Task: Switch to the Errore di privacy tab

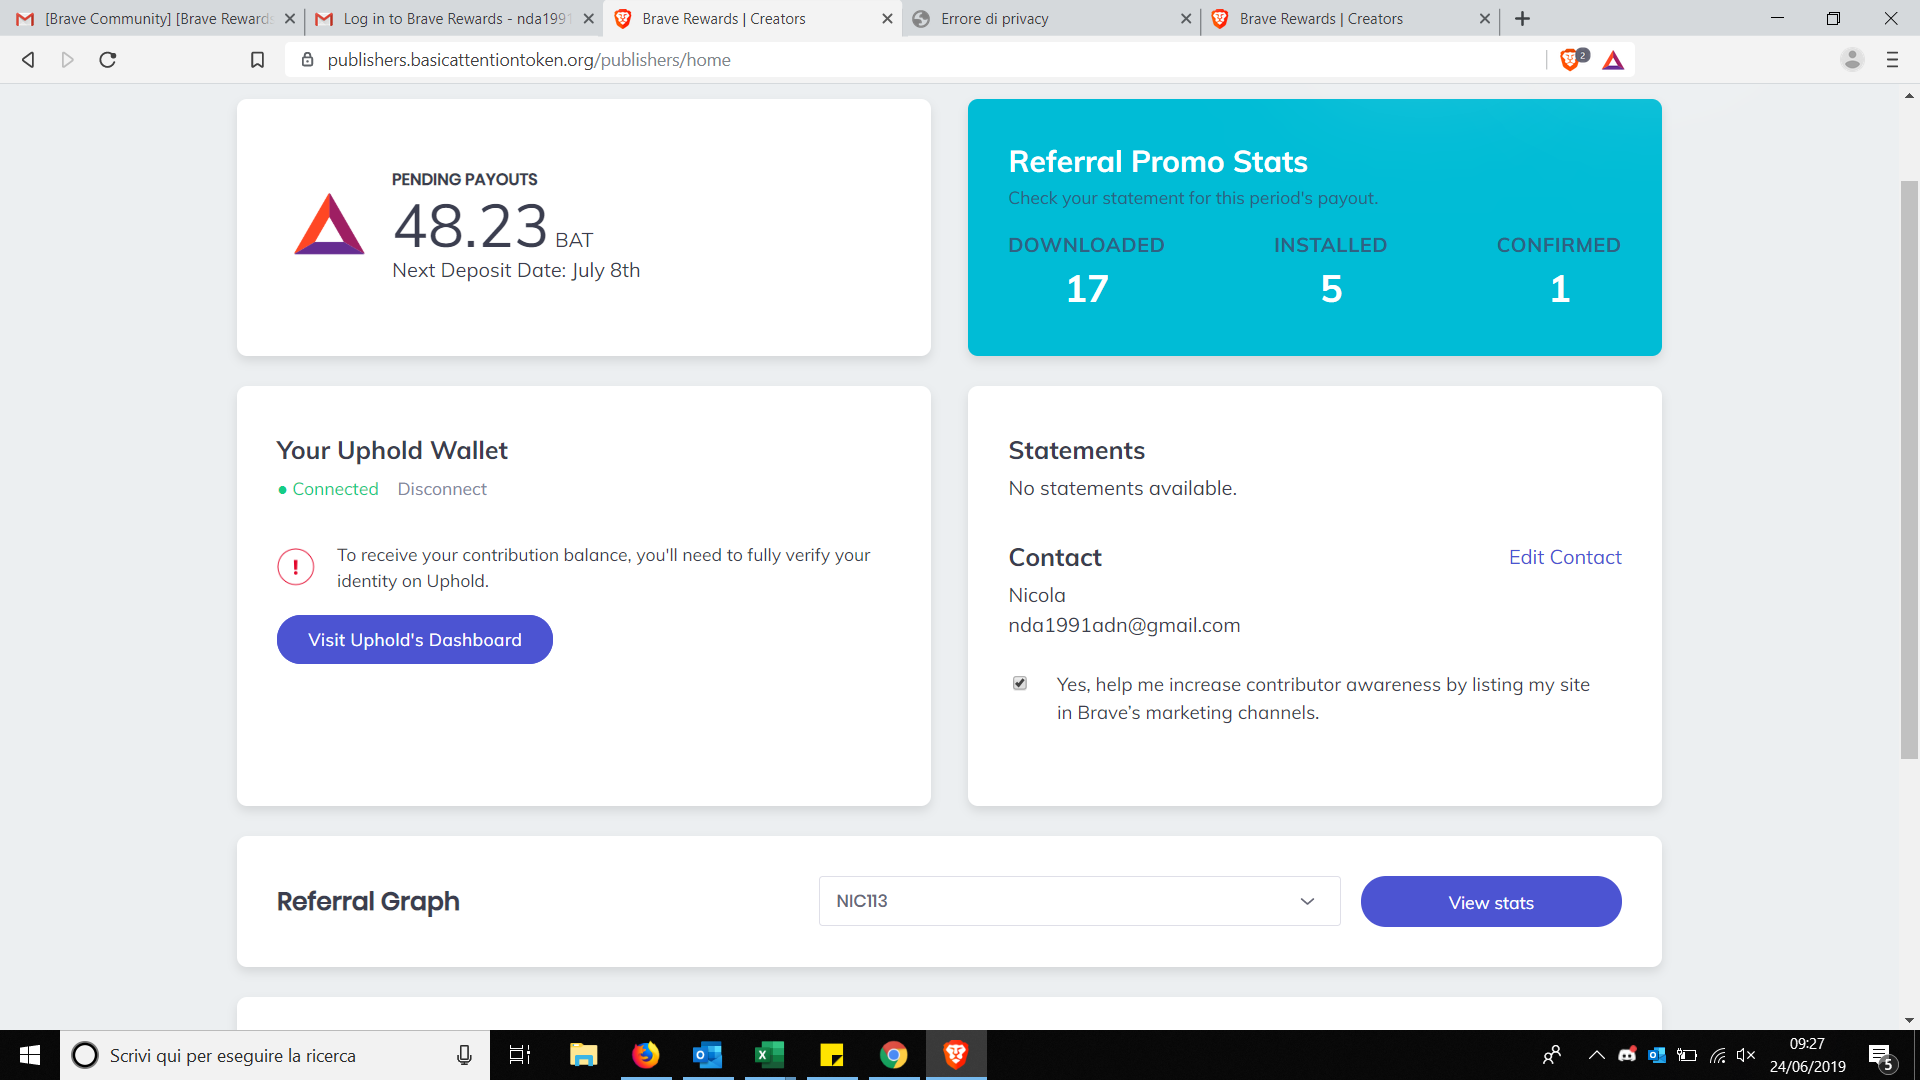Action: 1050,18
